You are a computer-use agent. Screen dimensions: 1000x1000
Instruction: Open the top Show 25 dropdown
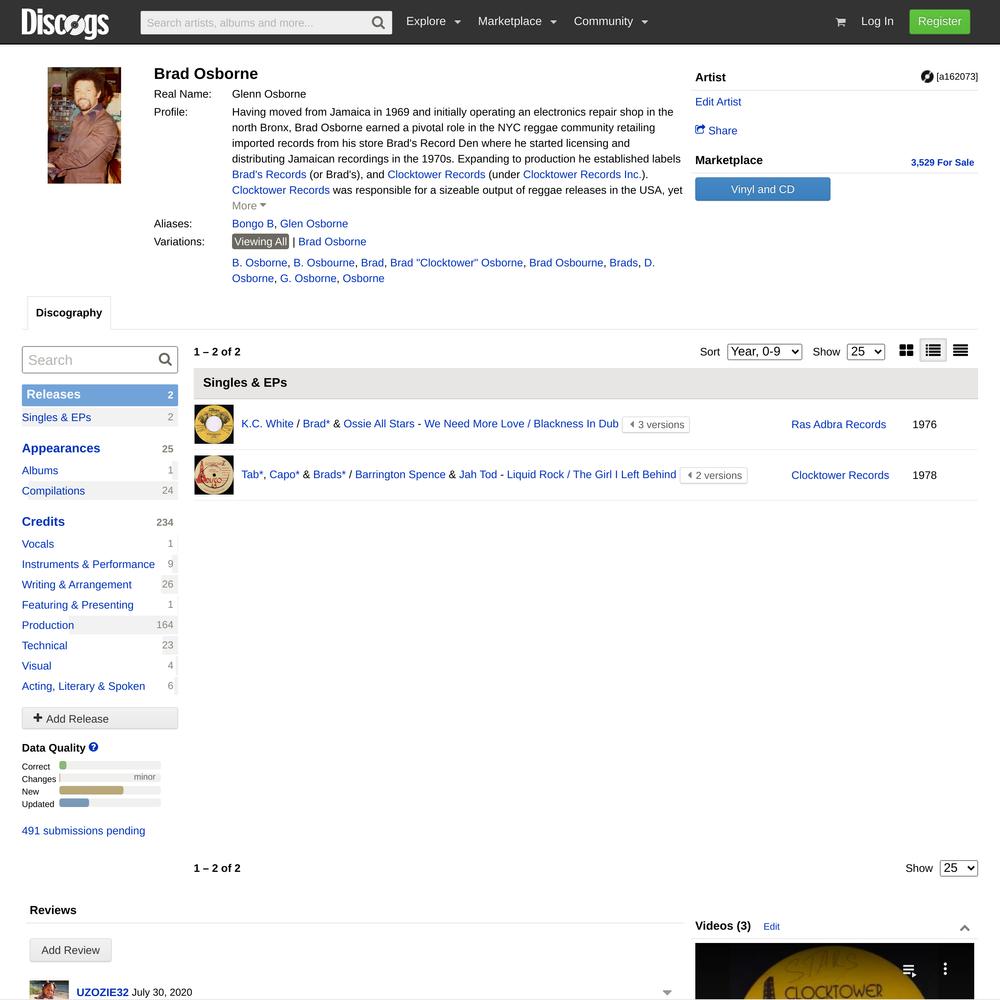tap(865, 351)
